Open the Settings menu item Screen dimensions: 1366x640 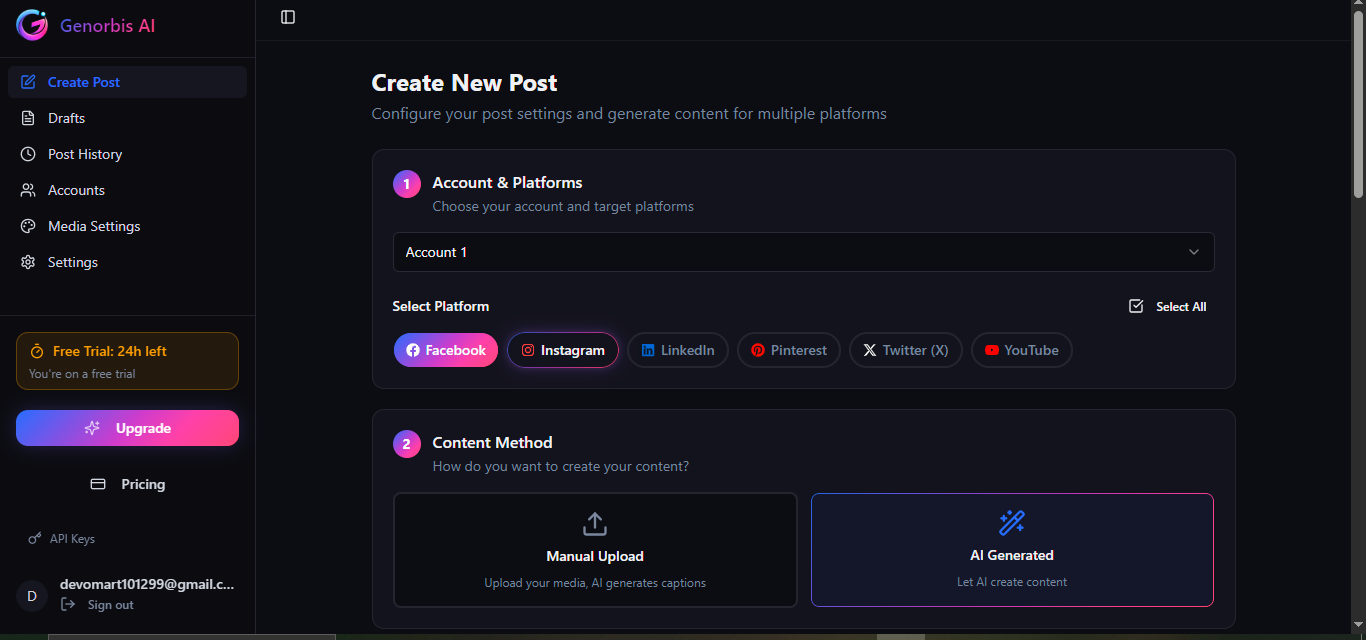(72, 261)
